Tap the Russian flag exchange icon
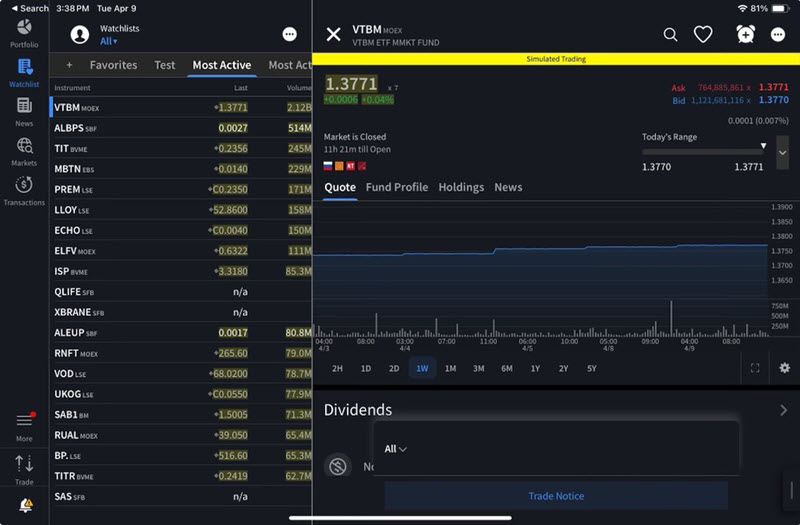The height and width of the screenshot is (525, 800). point(328,166)
